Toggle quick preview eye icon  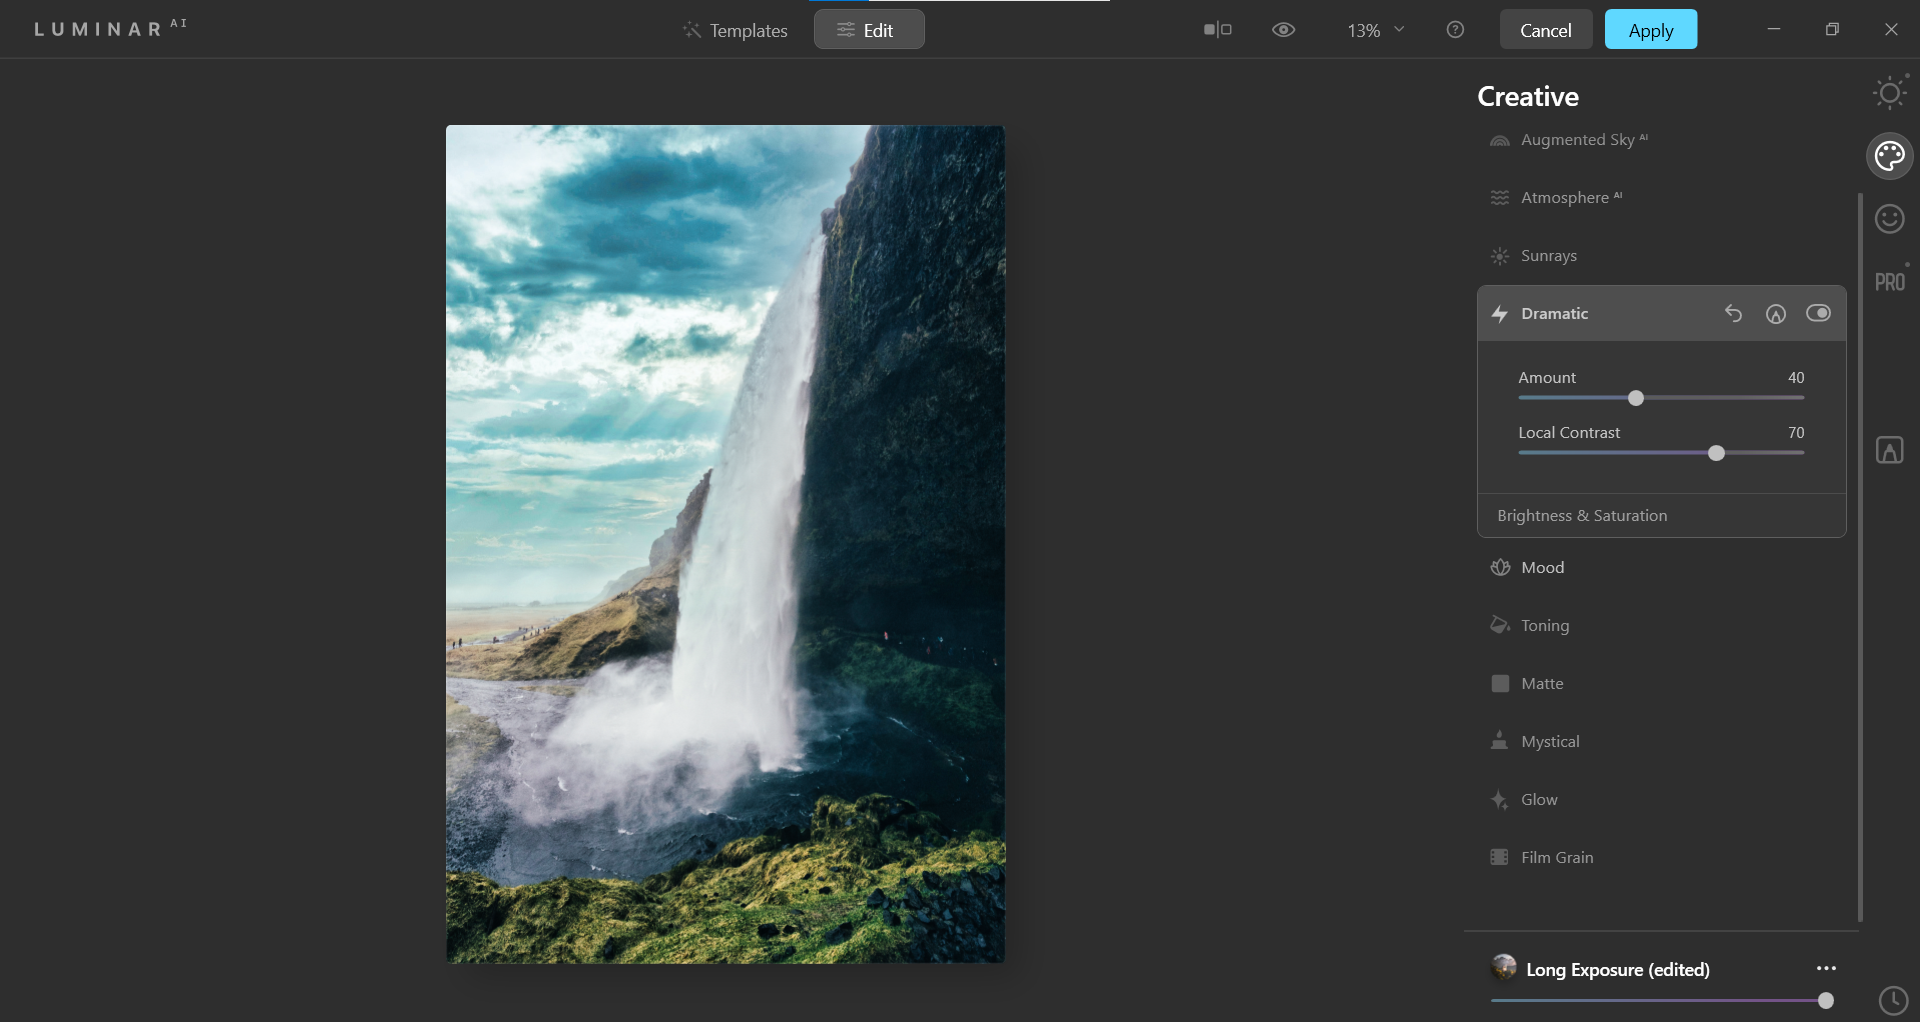point(1283,30)
